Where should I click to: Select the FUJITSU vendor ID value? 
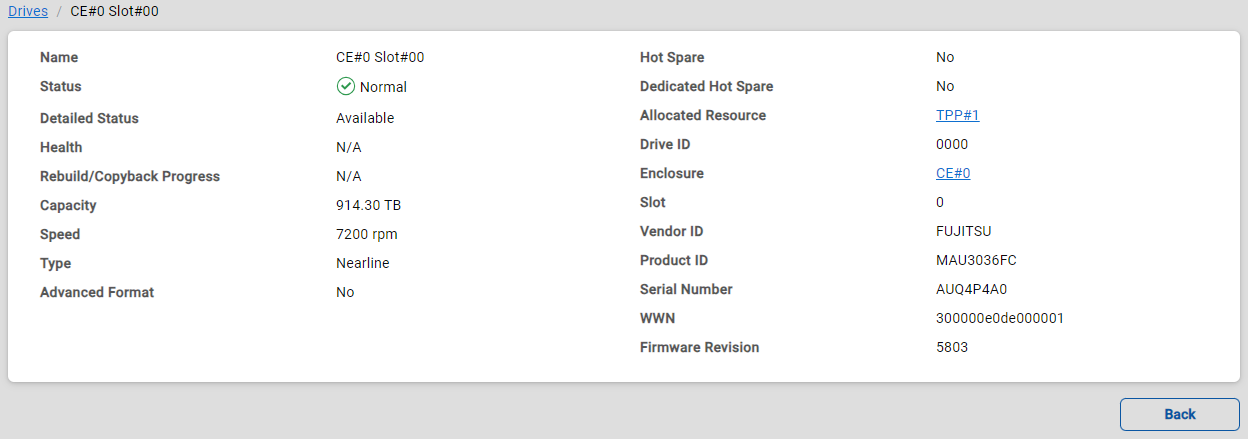964,231
